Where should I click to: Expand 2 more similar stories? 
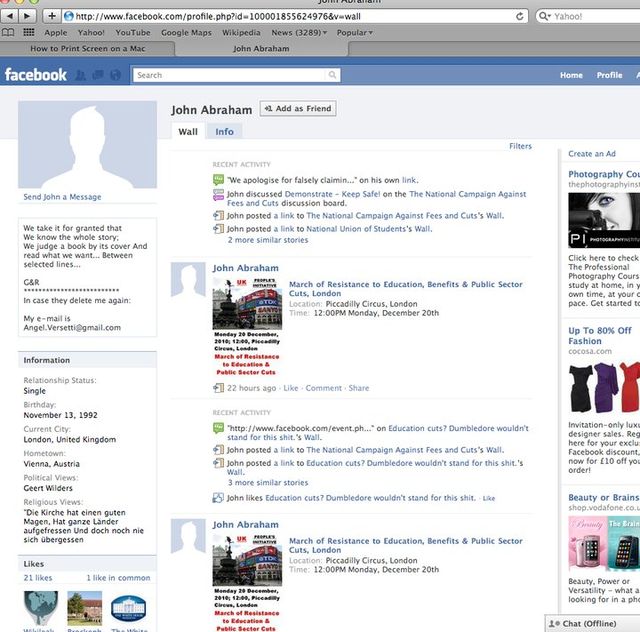[x=267, y=240]
